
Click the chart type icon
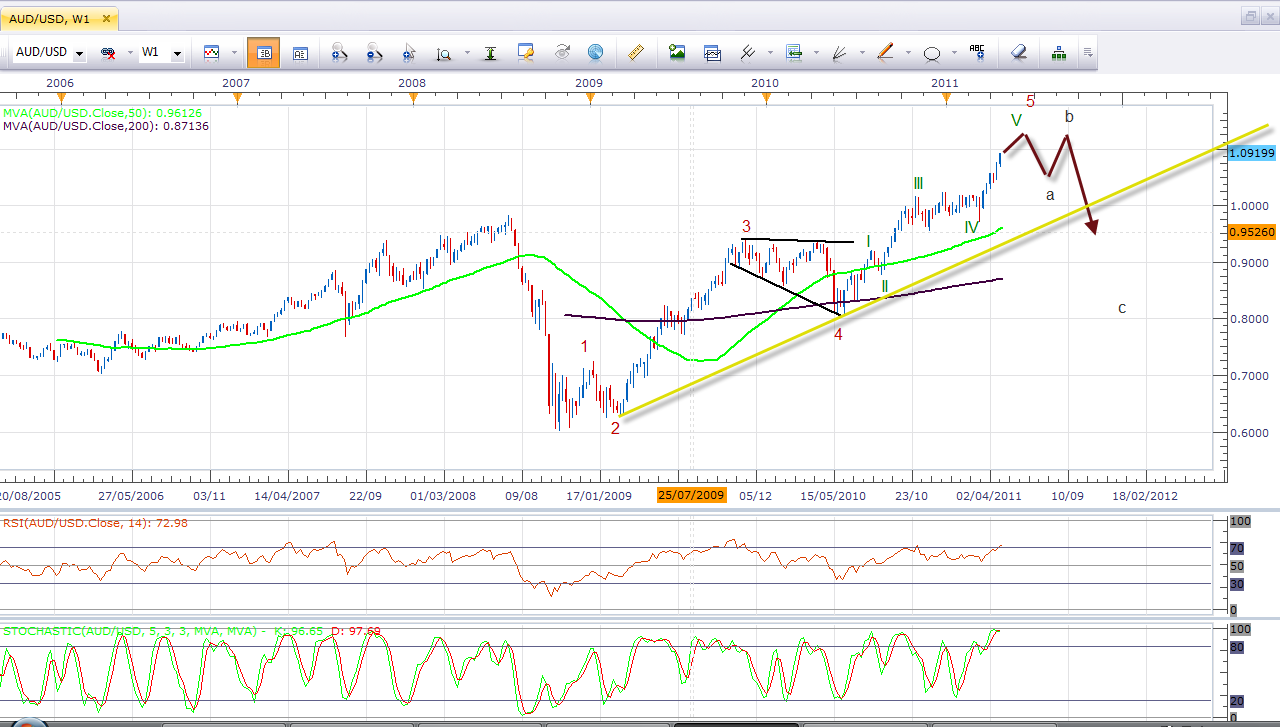point(212,52)
